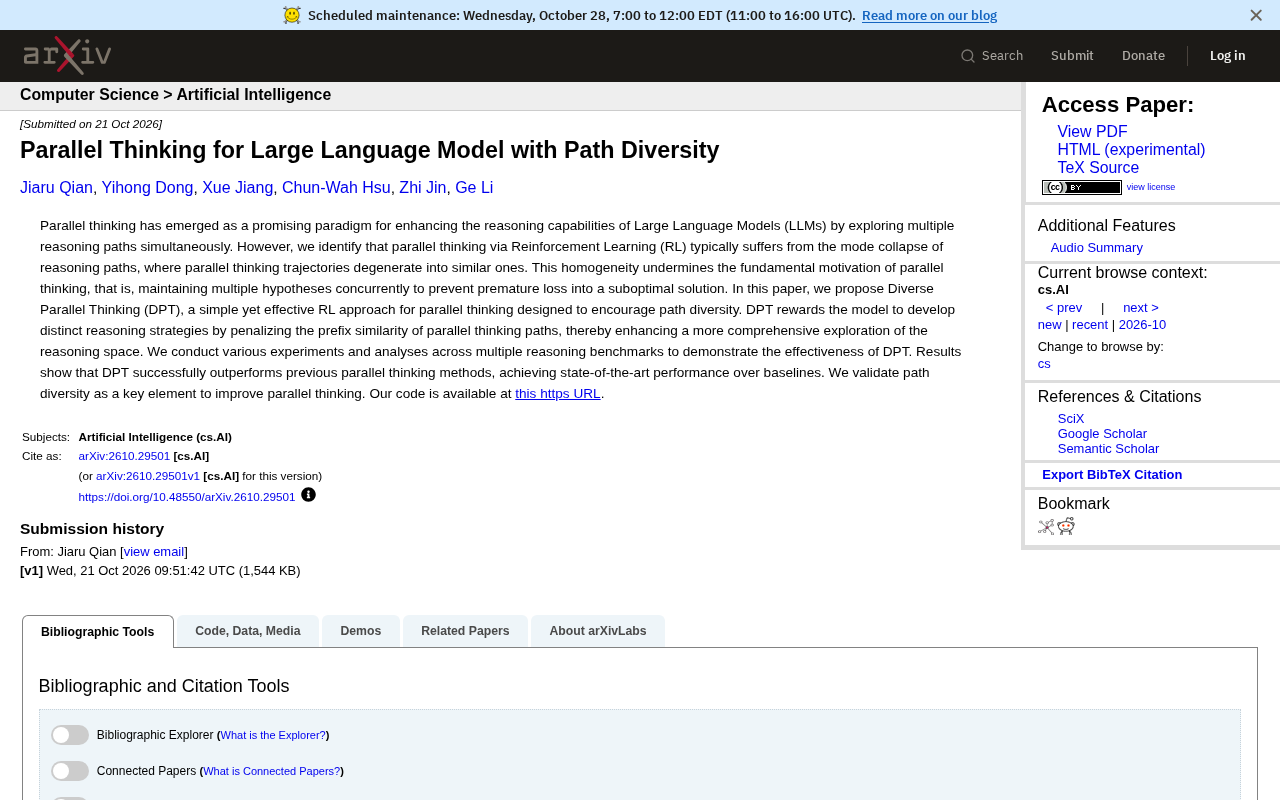The image size is (1280, 800).
Task: Click the Creative Commons BY license badge
Action: click(1082, 187)
